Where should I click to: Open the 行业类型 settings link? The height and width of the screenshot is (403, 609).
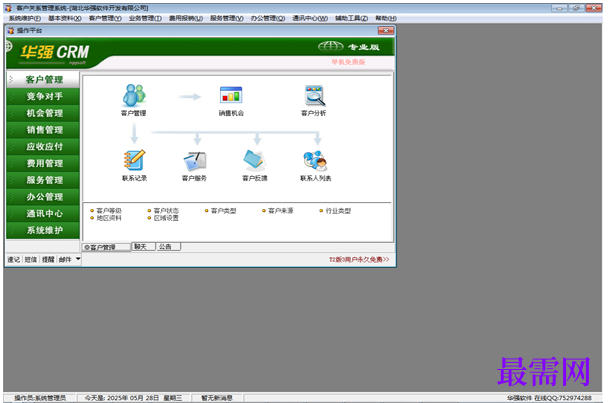pyautogui.click(x=335, y=211)
